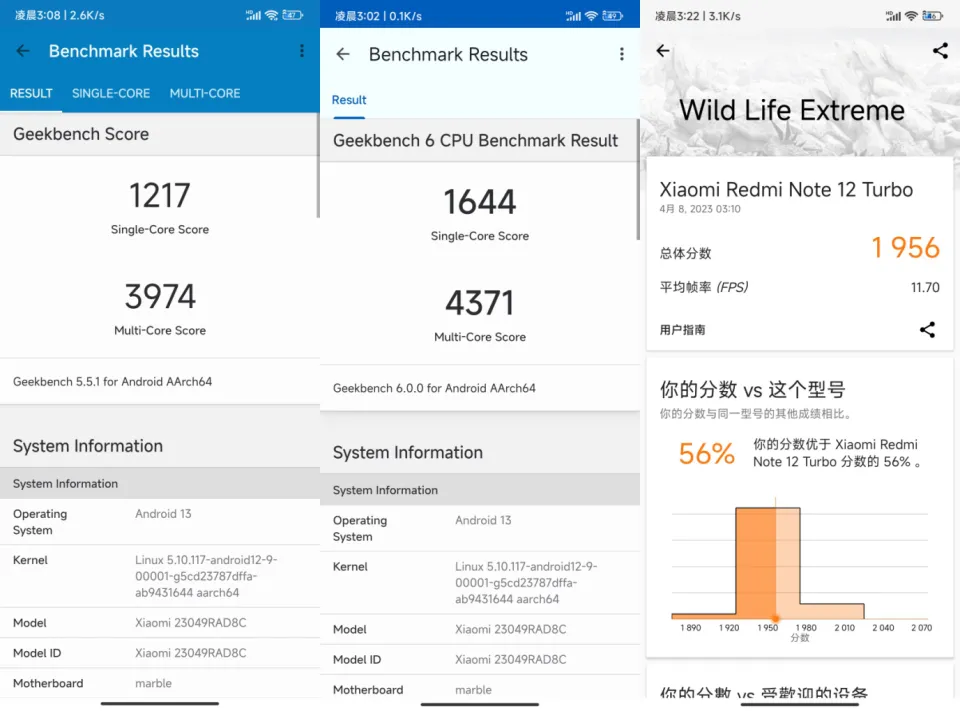This screenshot has width=960, height=711.
Task: Open three-dot menu on Geekbench 6 results screen
Action: 621,54
